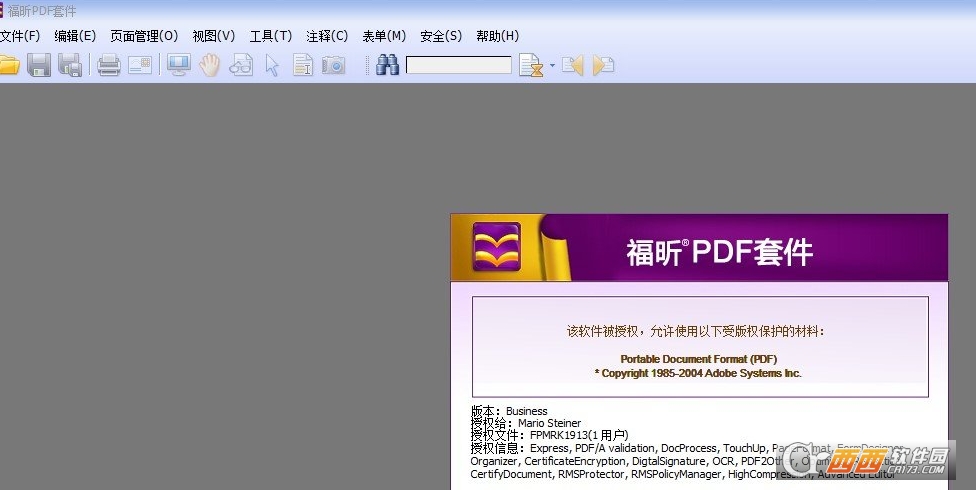This screenshot has width=976, height=490.
Task: Click the Save disk icon
Action: tap(39, 66)
